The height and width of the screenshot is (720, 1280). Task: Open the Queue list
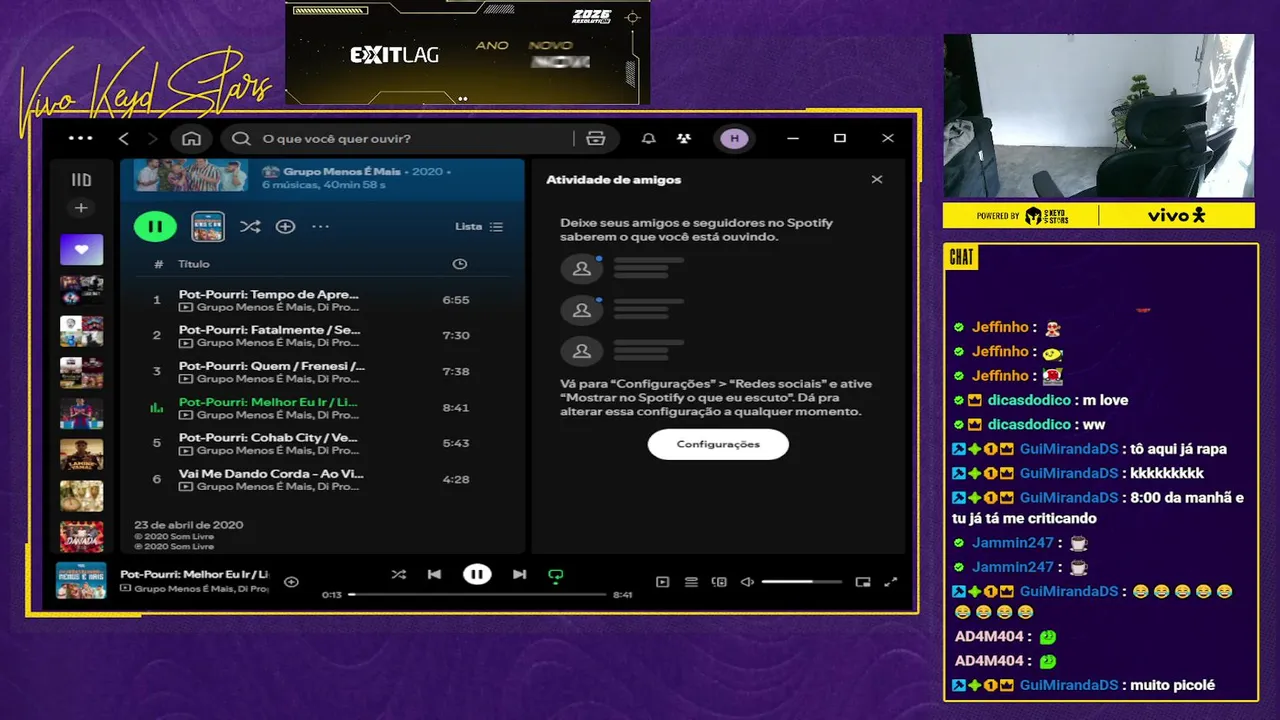pos(691,582)
